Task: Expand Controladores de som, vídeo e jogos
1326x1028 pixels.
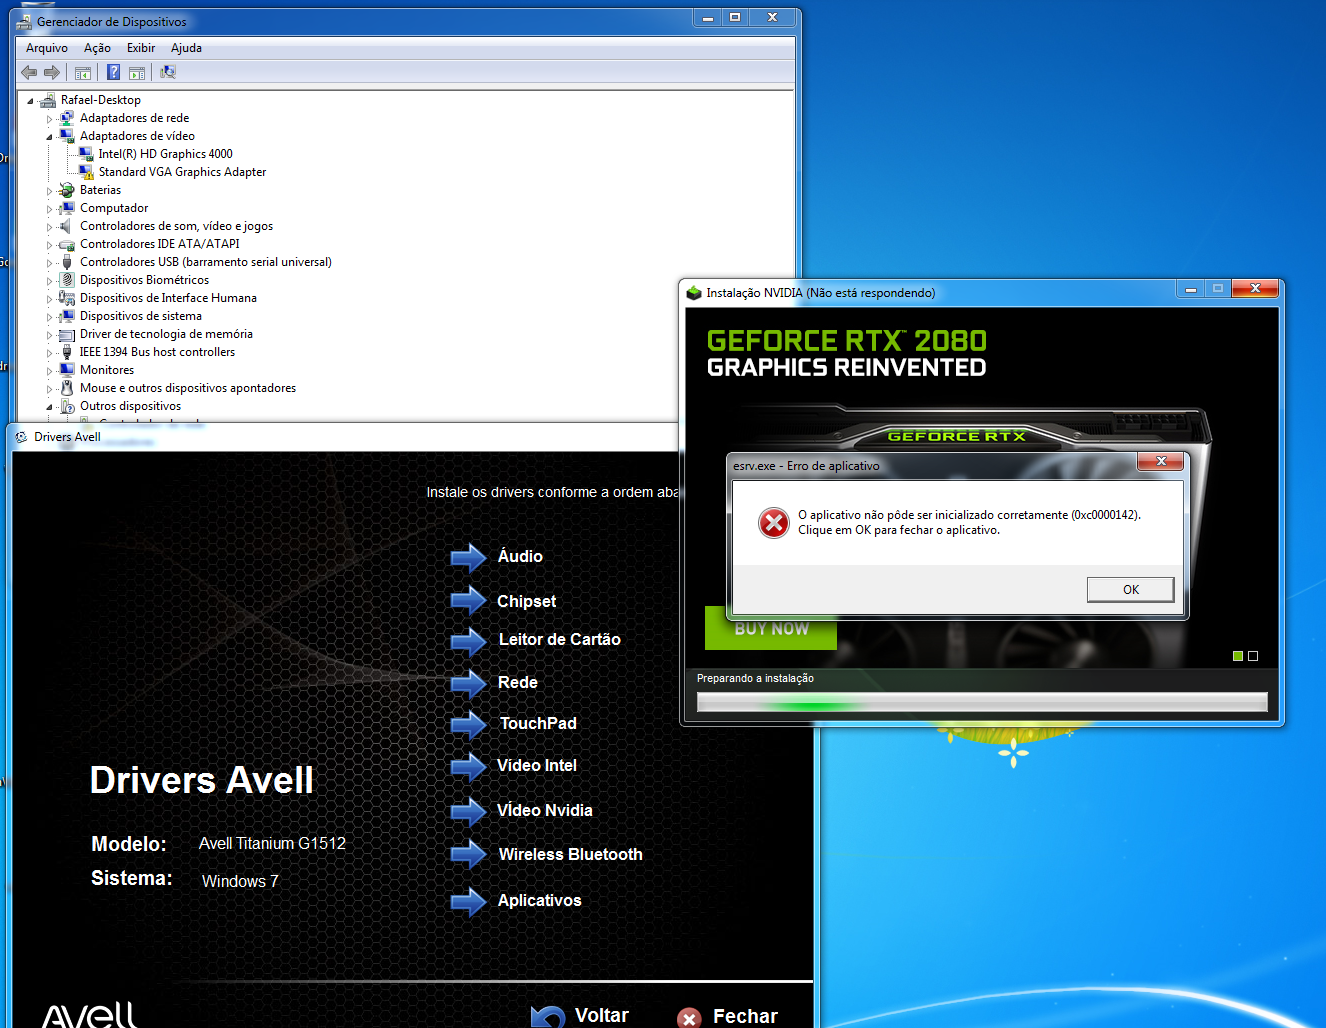Action: (49, 227)
